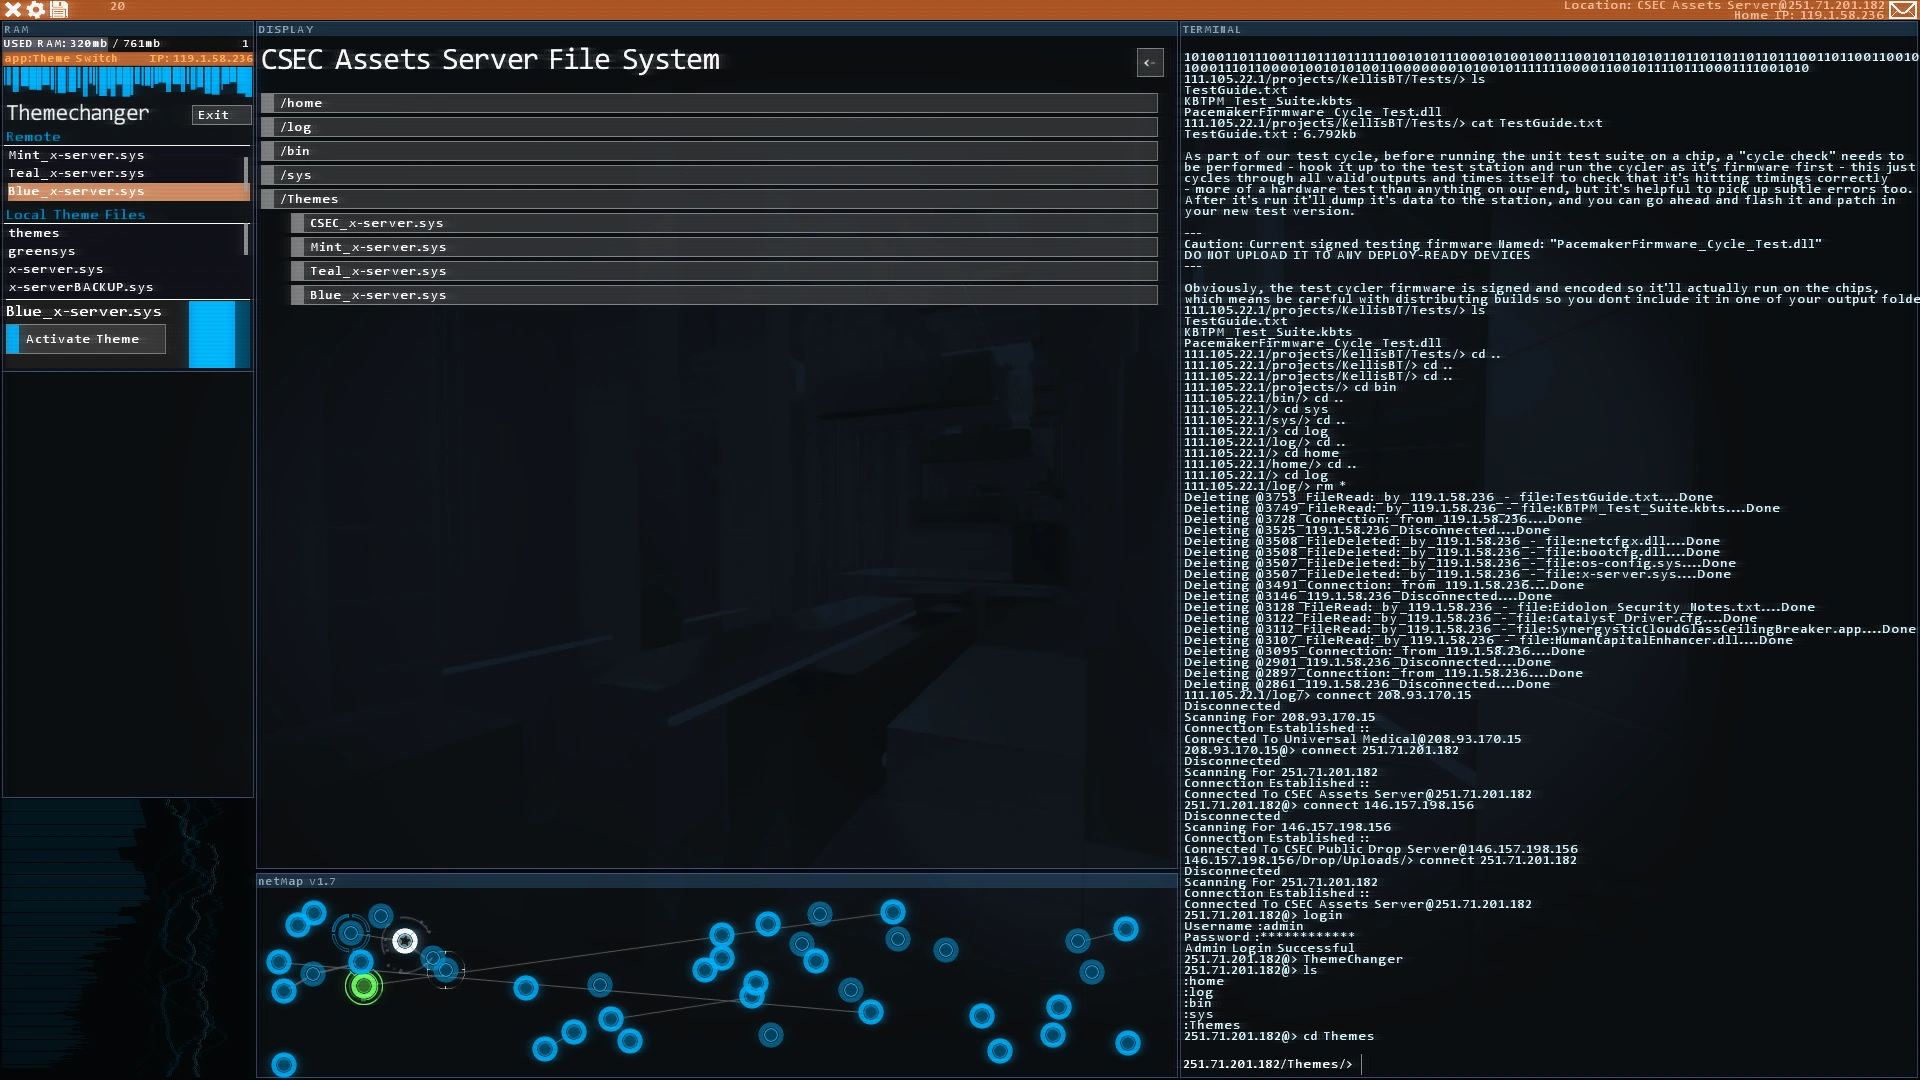Click the floppy disk save icon

click(59, 9)
